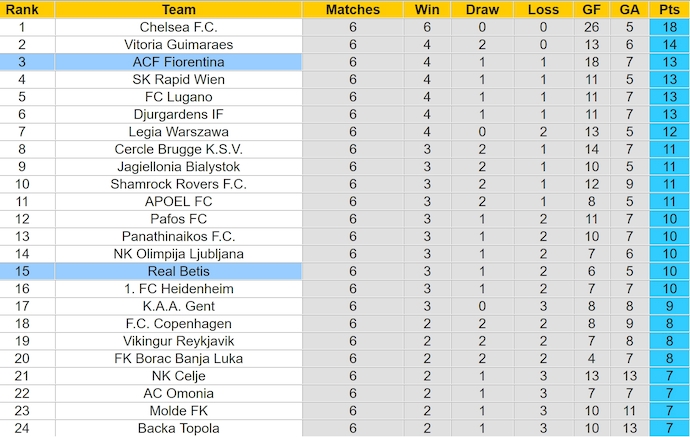This screenshot has height=437, width=690.
Task: Click Chelsea's 18 points cell
Action: tap(668, 27)
